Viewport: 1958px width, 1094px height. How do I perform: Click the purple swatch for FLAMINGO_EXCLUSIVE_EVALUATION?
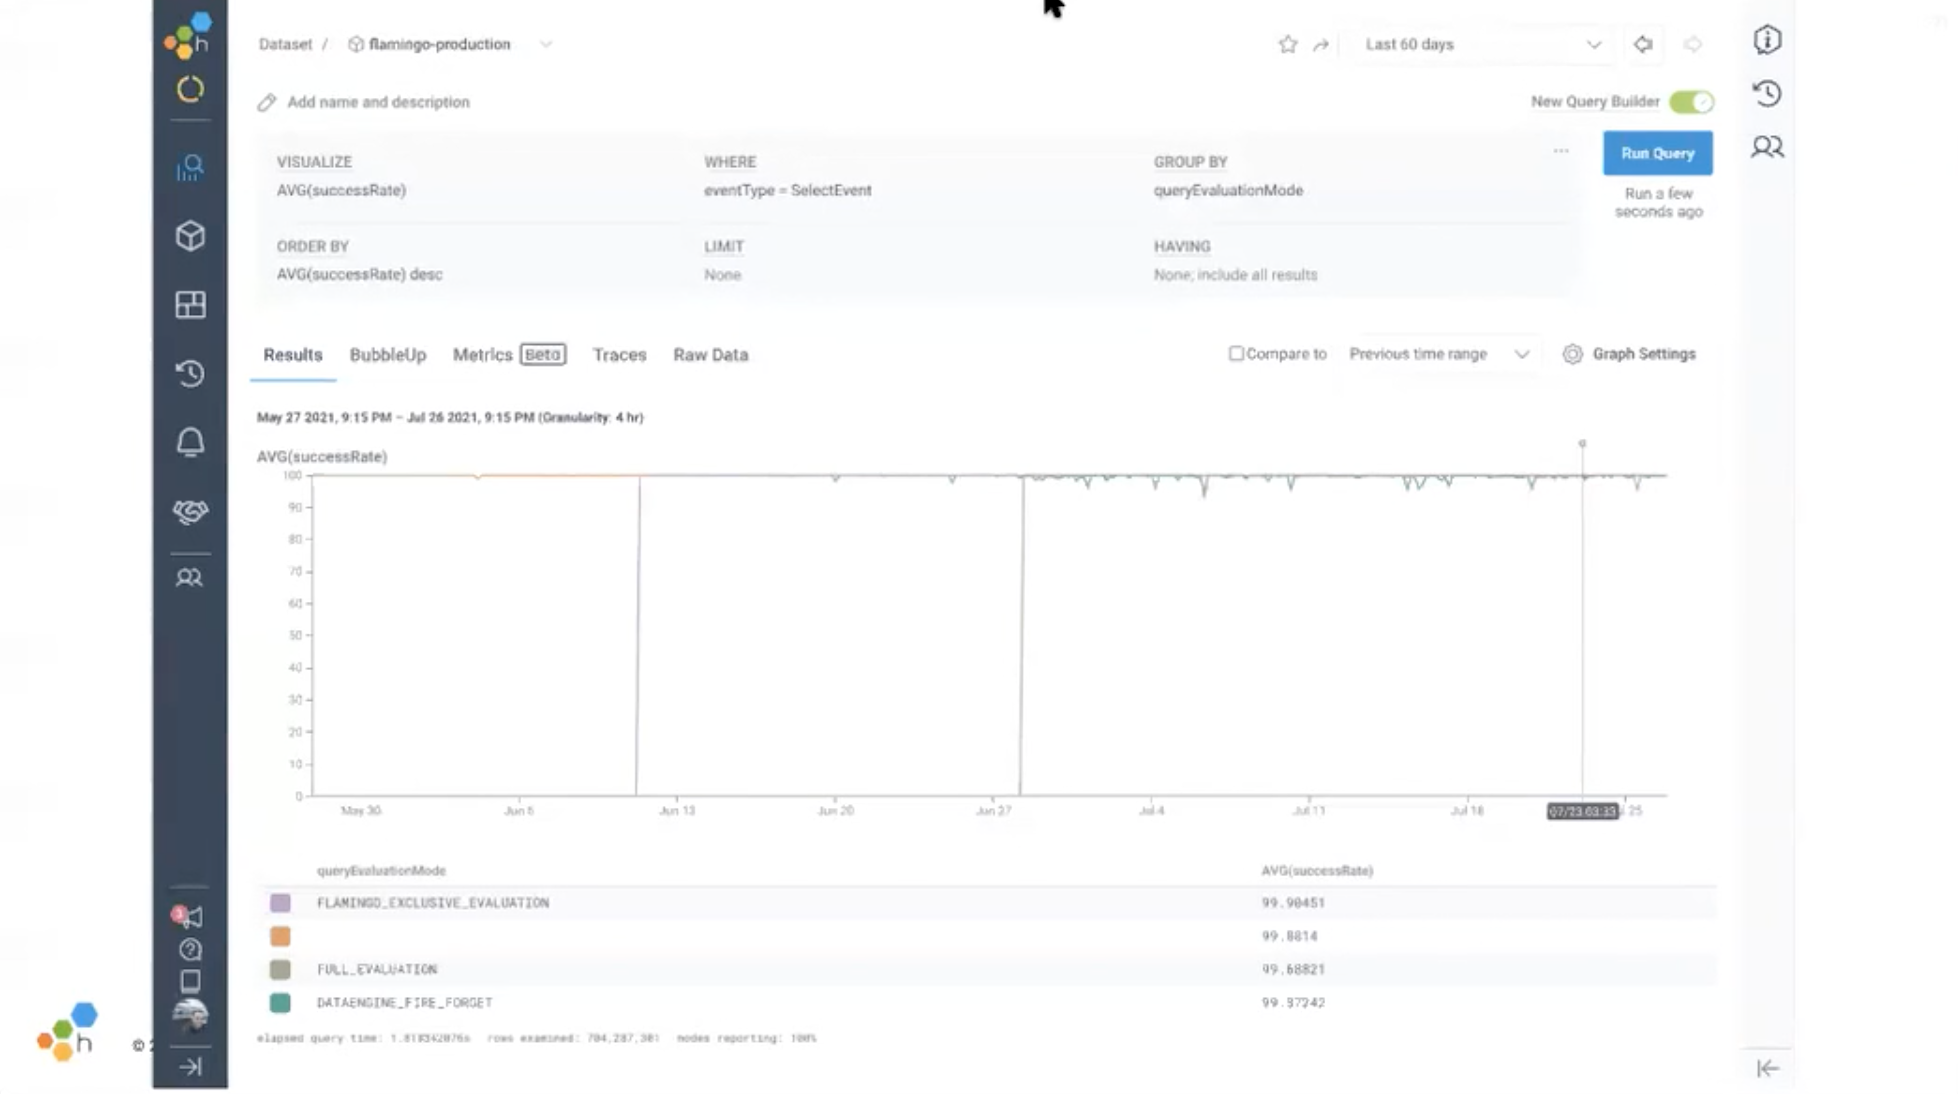280,903
